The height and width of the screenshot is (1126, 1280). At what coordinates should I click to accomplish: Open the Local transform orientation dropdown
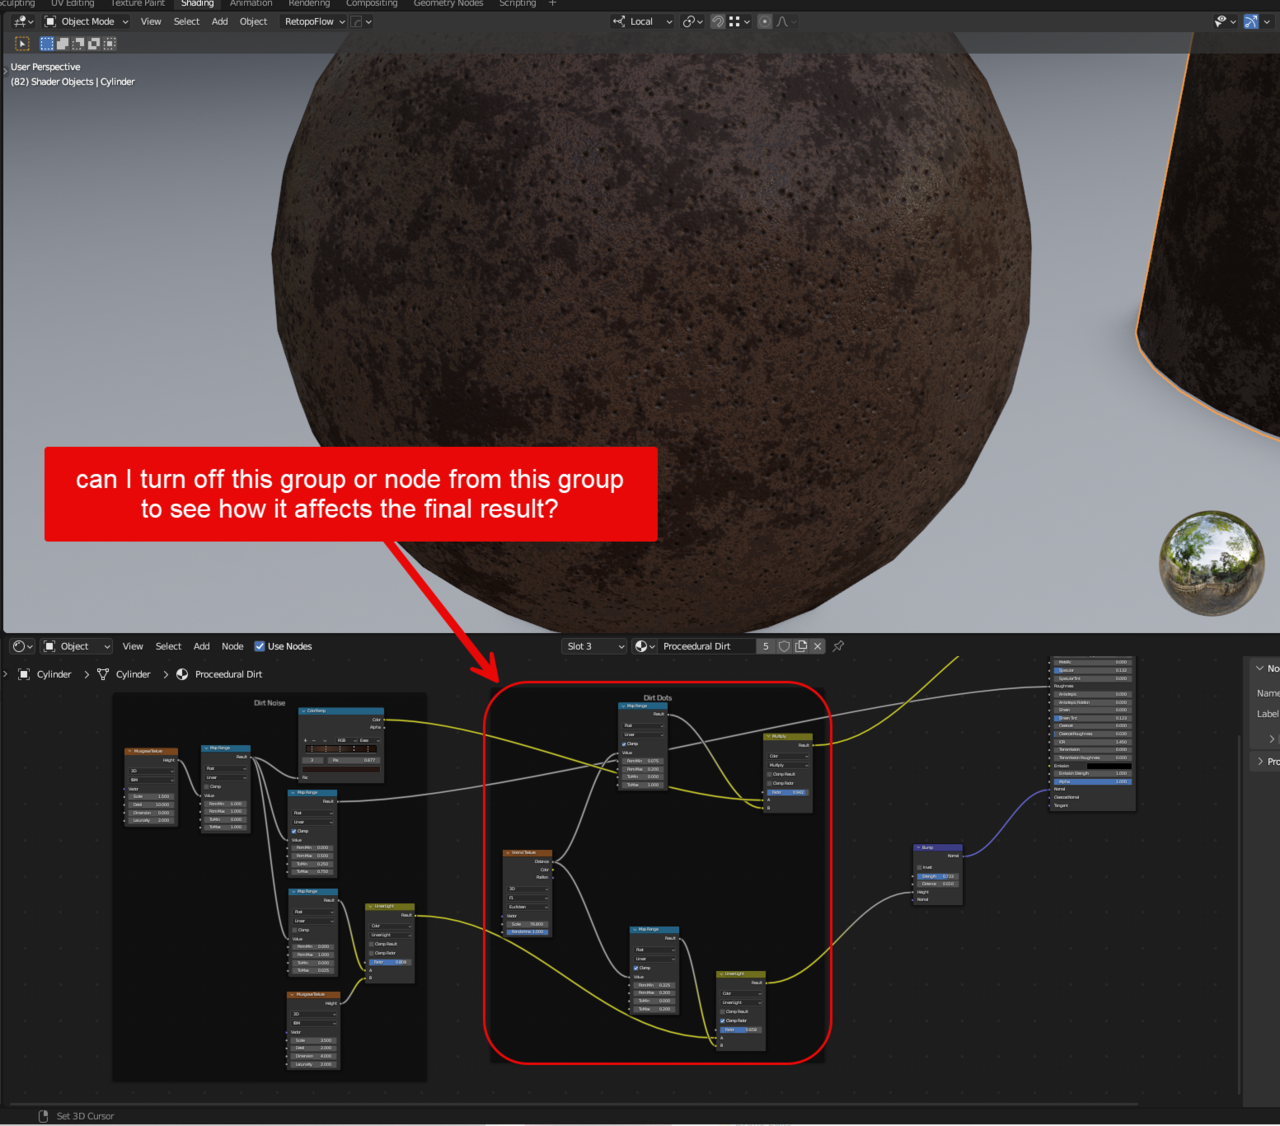(x=643, y=21)
